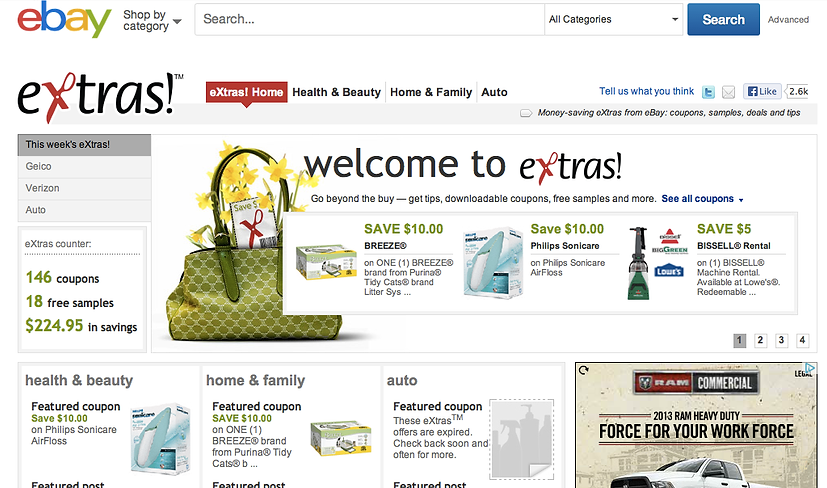Open the Advanced search link
The image size is (827, 488).
coord(788,20)
